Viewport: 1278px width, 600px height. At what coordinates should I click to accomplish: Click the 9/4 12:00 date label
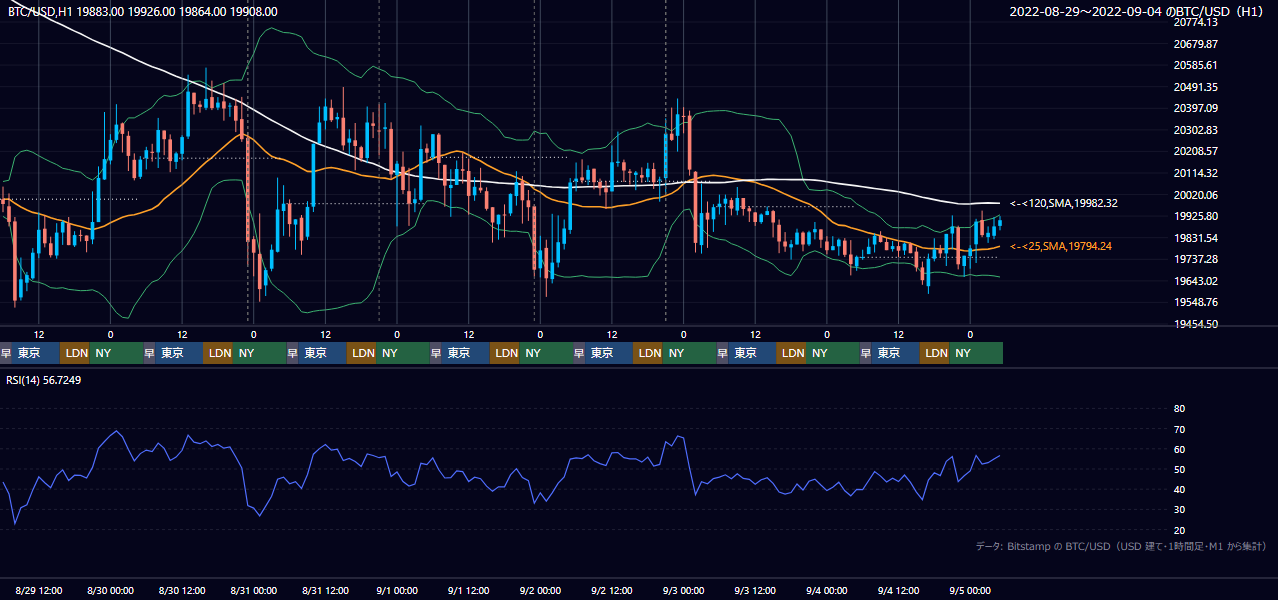[x=898, y=591]
